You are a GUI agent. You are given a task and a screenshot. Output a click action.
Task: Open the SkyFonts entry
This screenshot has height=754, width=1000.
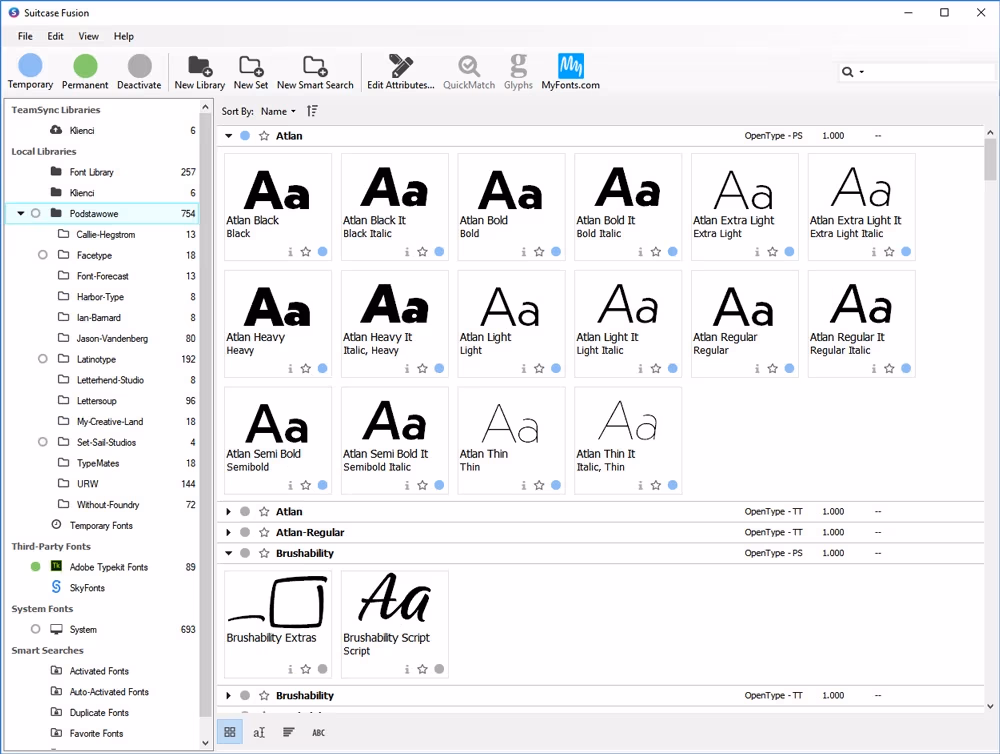pos(87,588)
